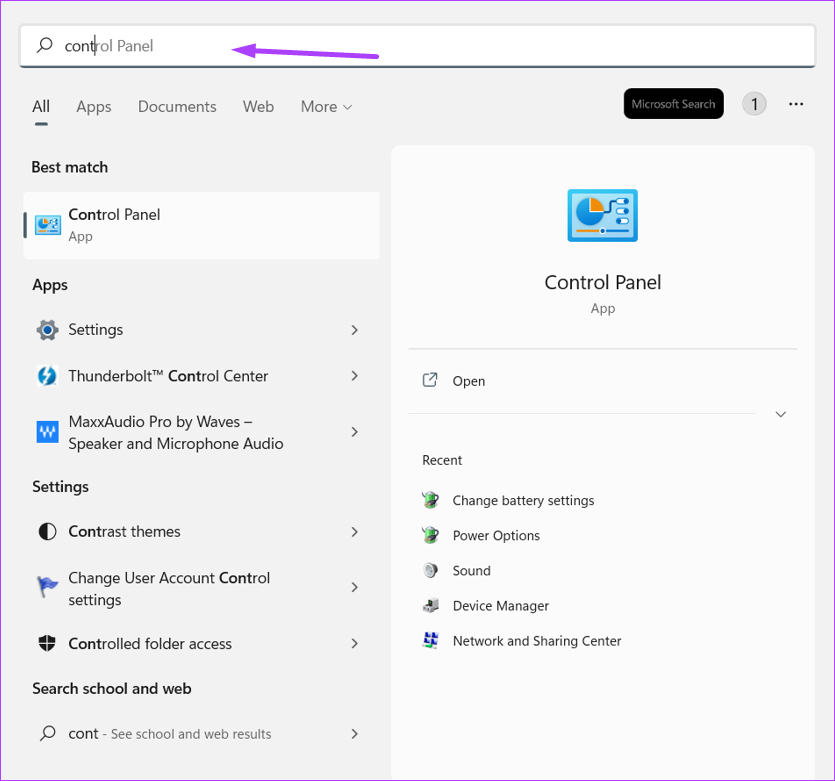Viewport: 835px width, 781px height.
Task: Open recent Network and Sharing Center
Action: point(536,641)
